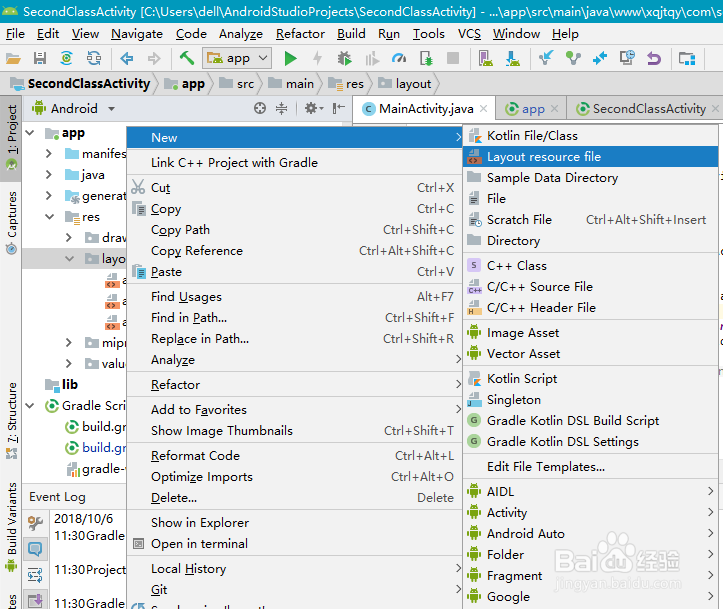Select Vector Asset in New submenu

pyautogui.click(x=590, y=354)
